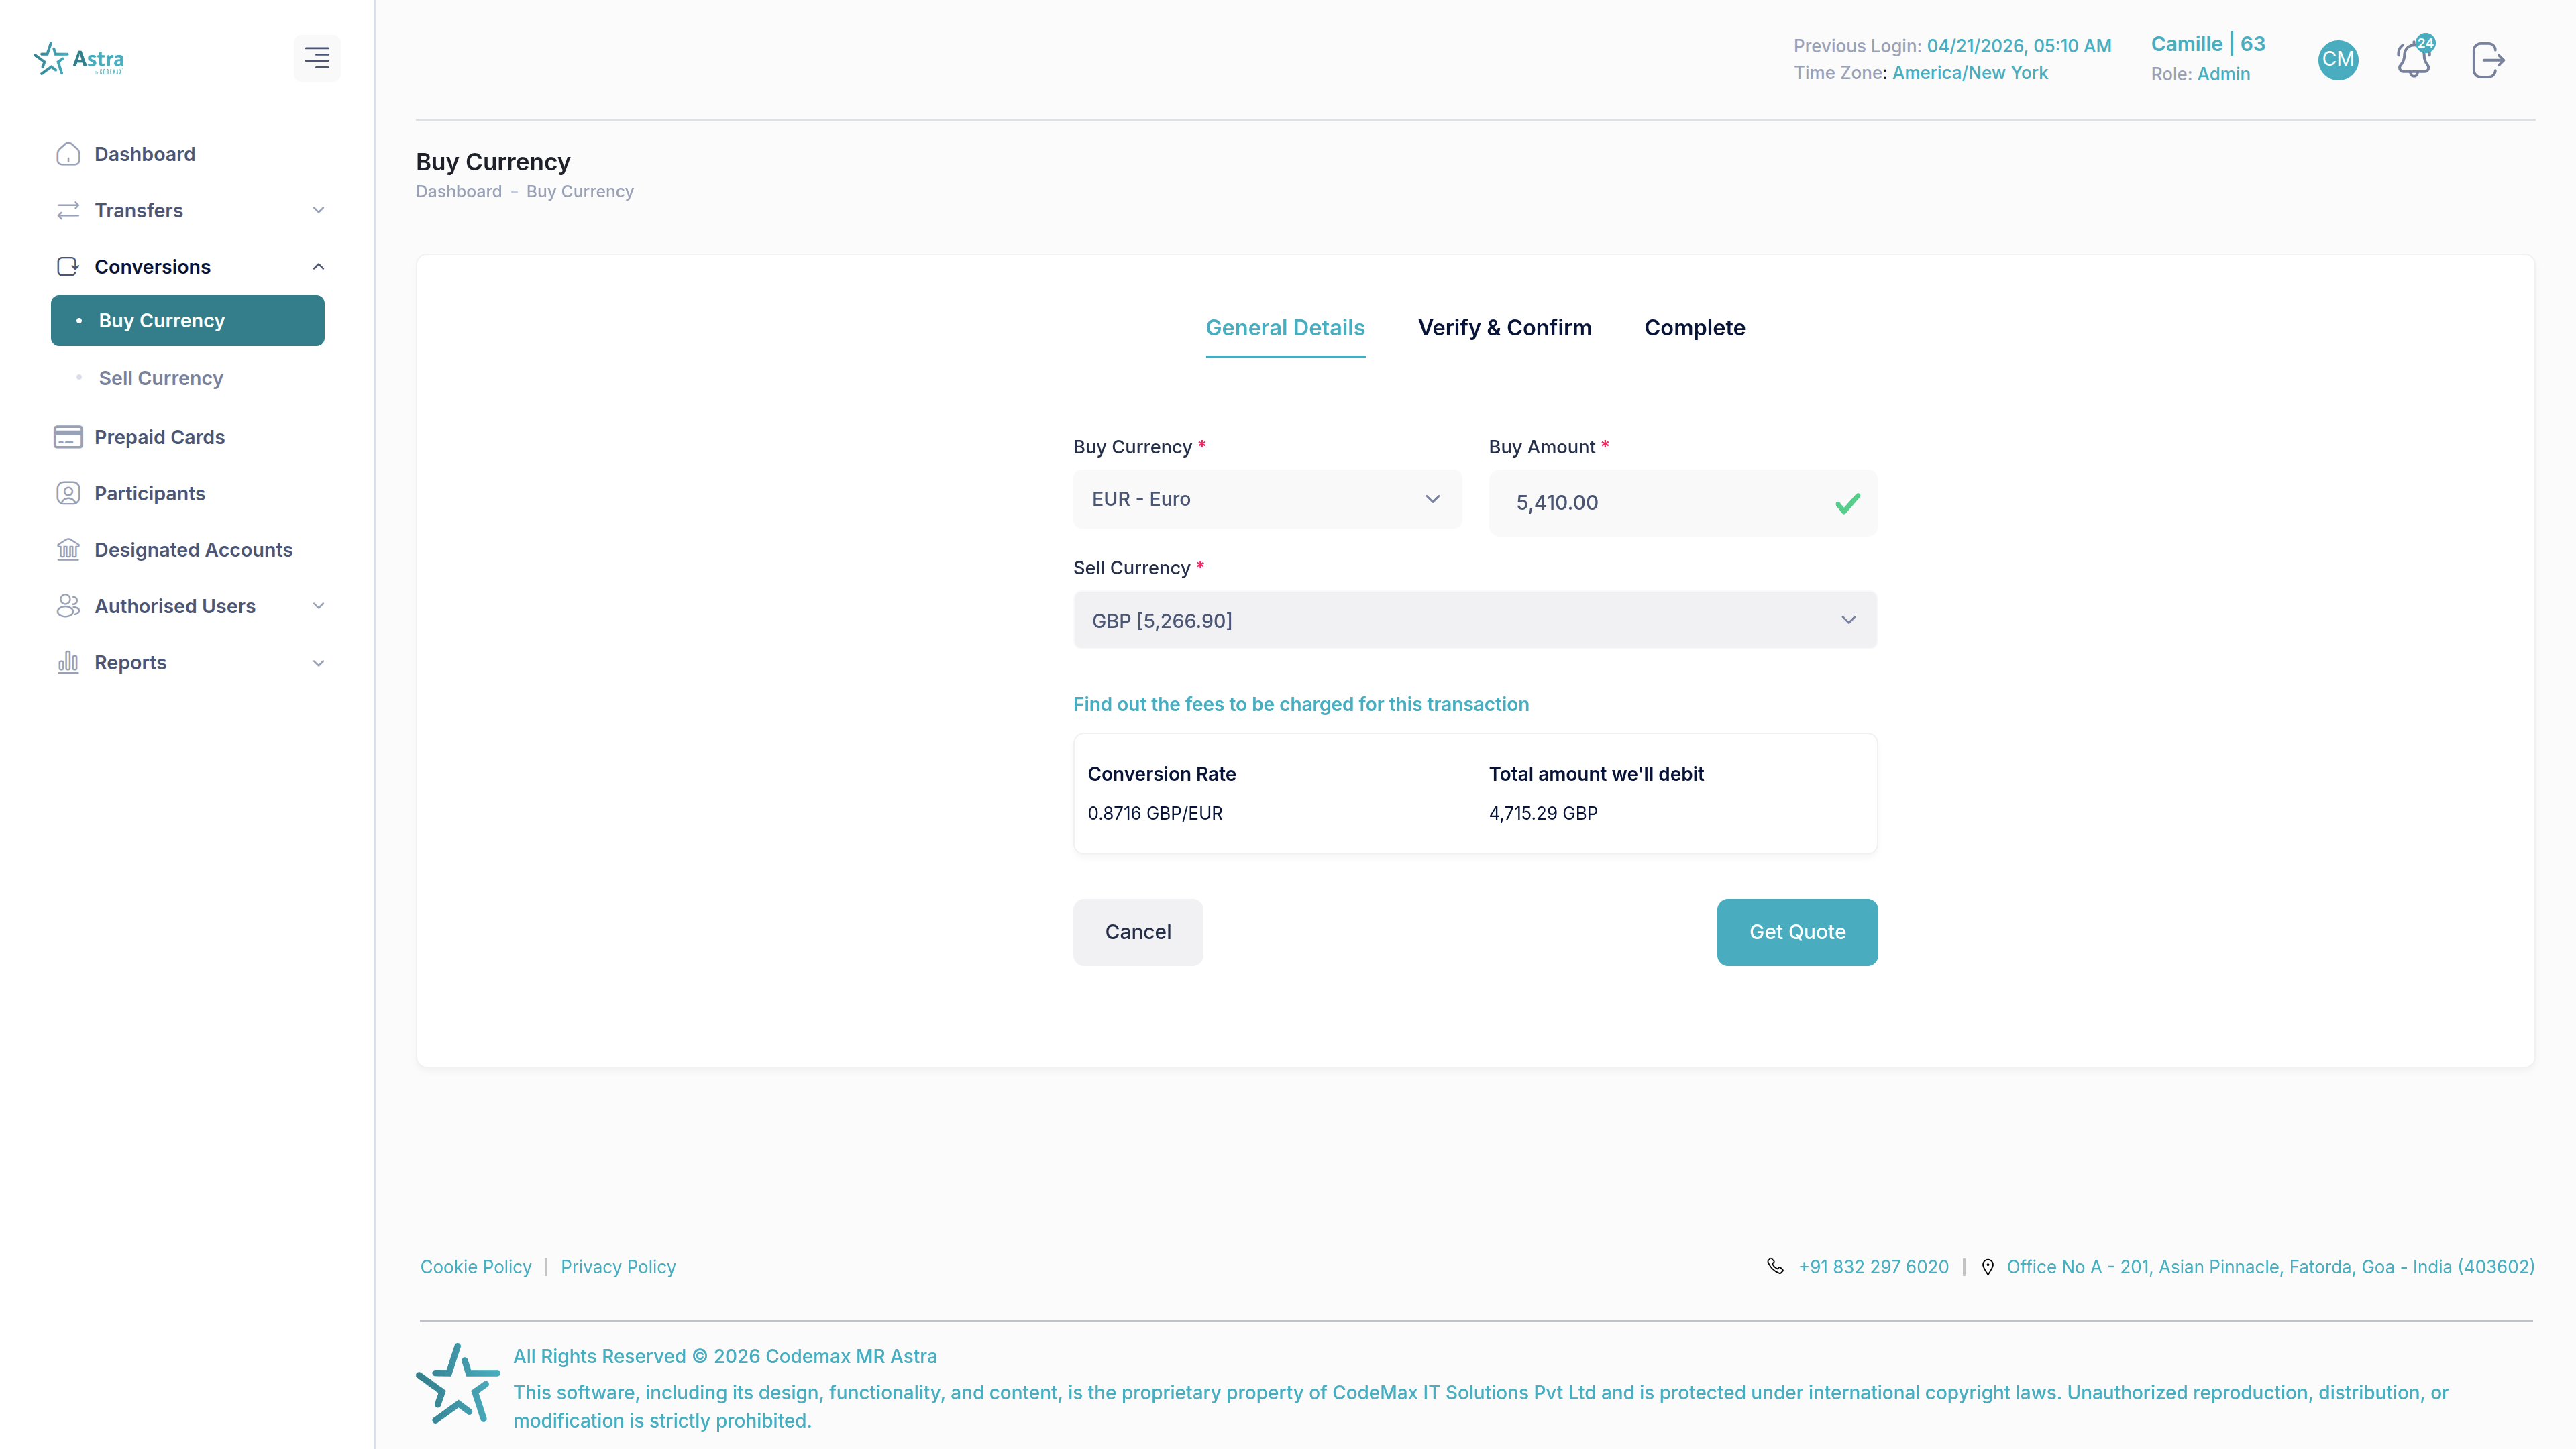This screenshot has width=2576, height=1449.
Task: Click the 4,715.29 GBP total debit value
Action: 1543,813
